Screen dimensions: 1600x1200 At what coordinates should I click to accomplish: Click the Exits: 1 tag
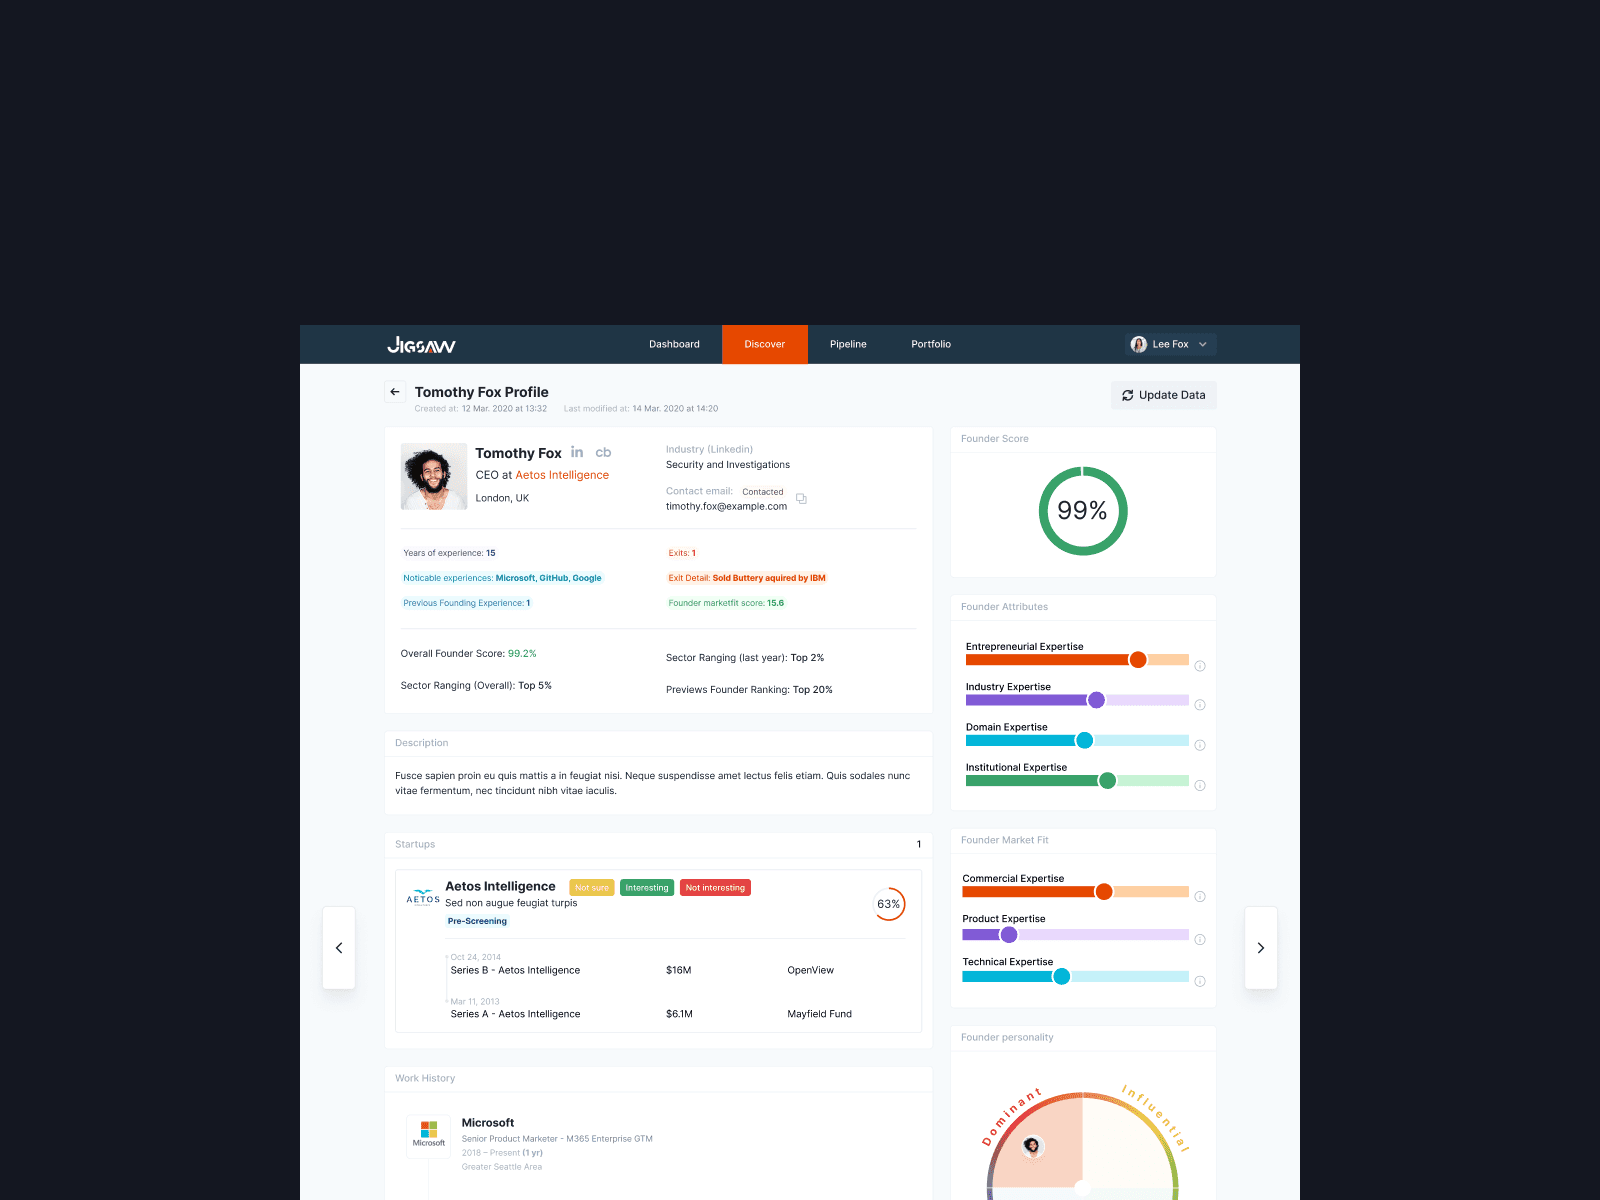pyautogui.click(x=682, y=553)
